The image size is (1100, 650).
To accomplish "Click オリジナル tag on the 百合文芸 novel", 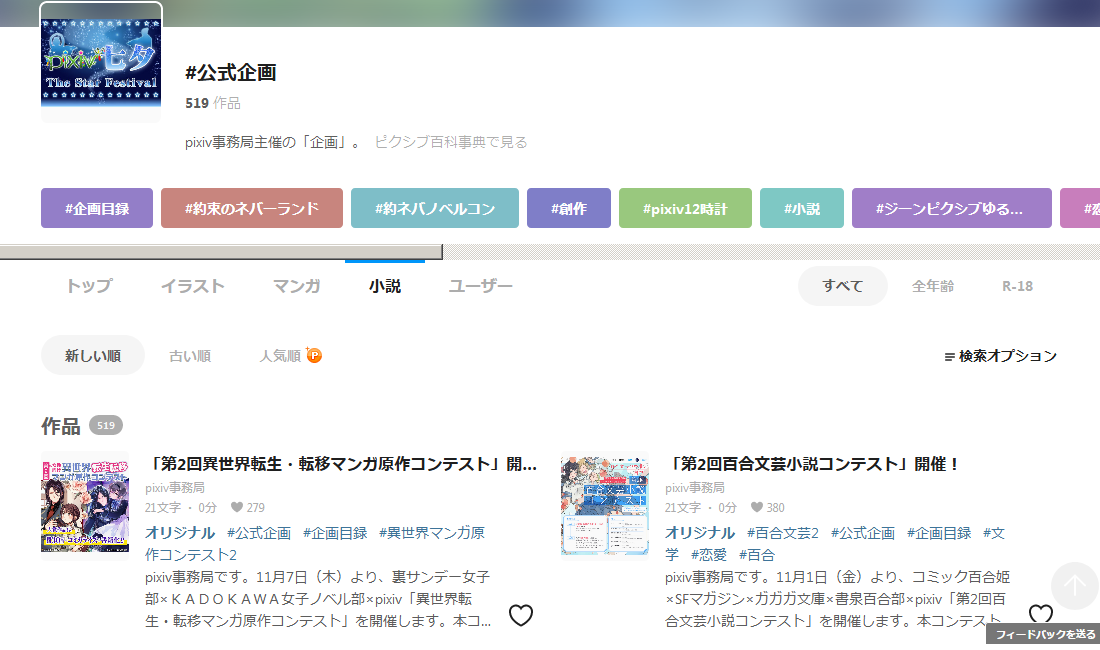I will 699,533.
